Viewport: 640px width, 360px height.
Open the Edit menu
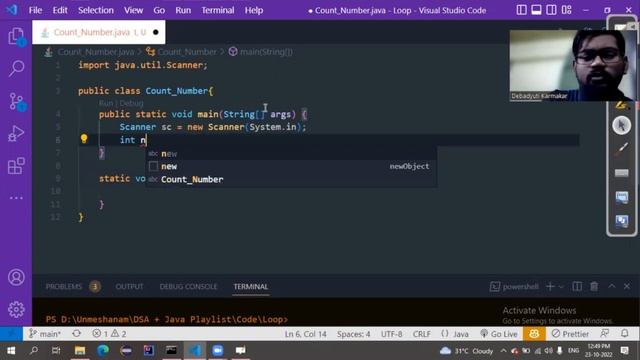(60, 10)
